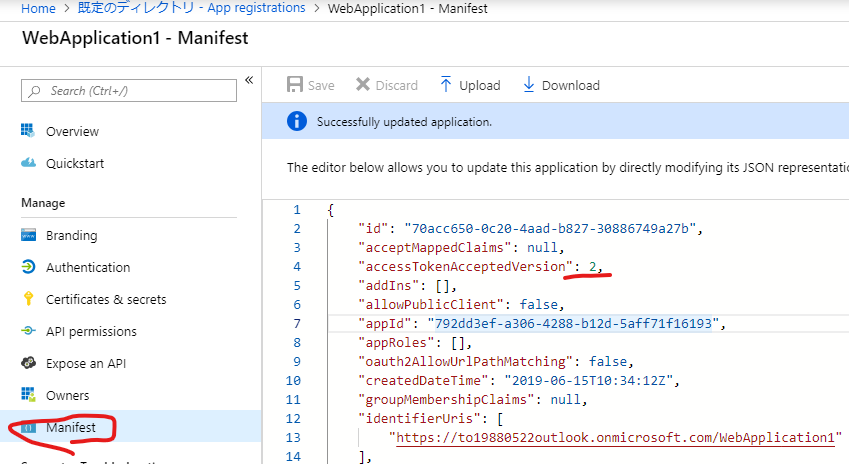Click line number 7 in editor
849x464 pixels.
click(297, 323)
